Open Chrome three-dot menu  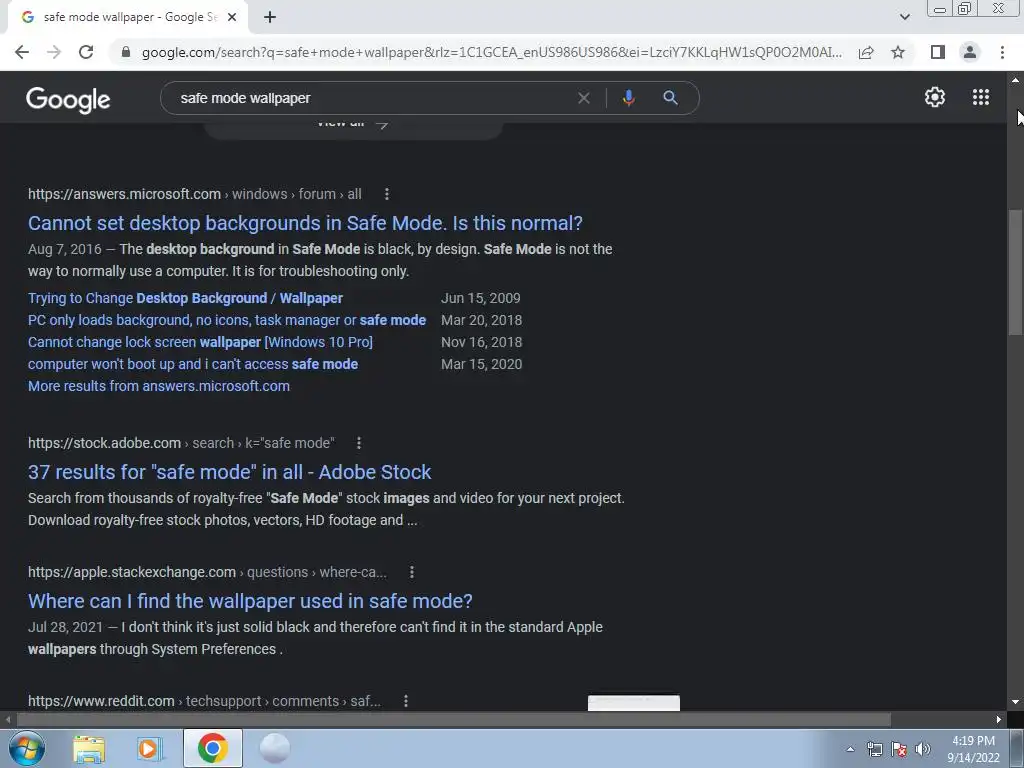point(1002,52)
